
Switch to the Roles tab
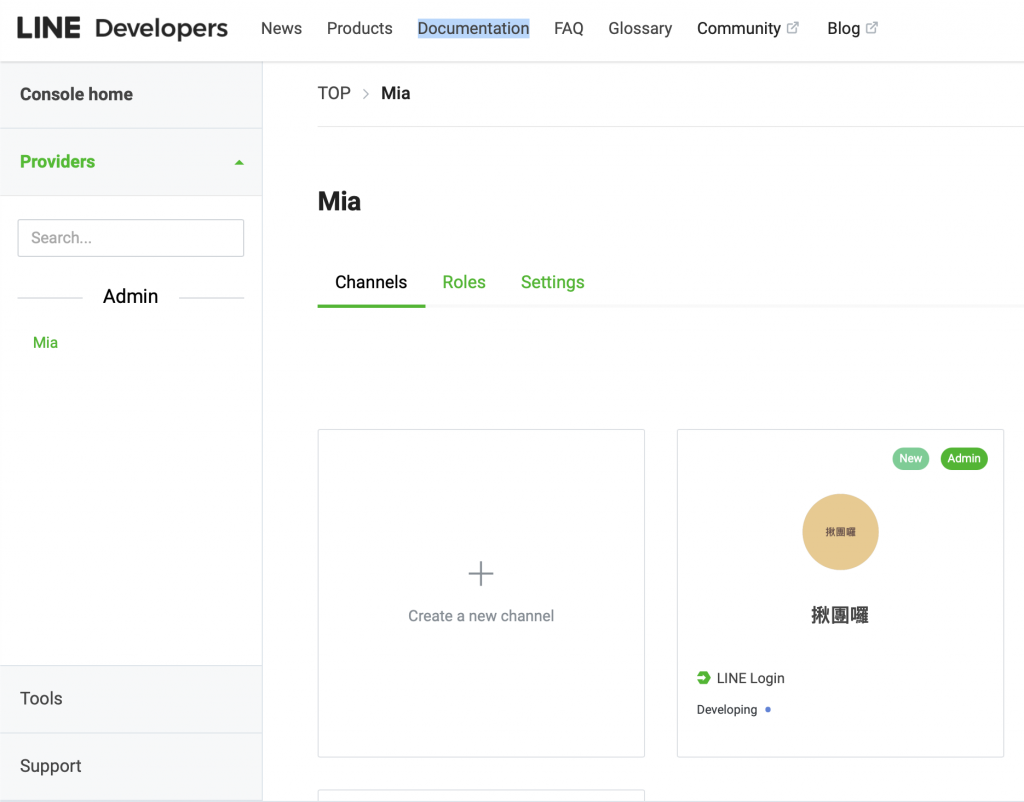coord(464,282)
